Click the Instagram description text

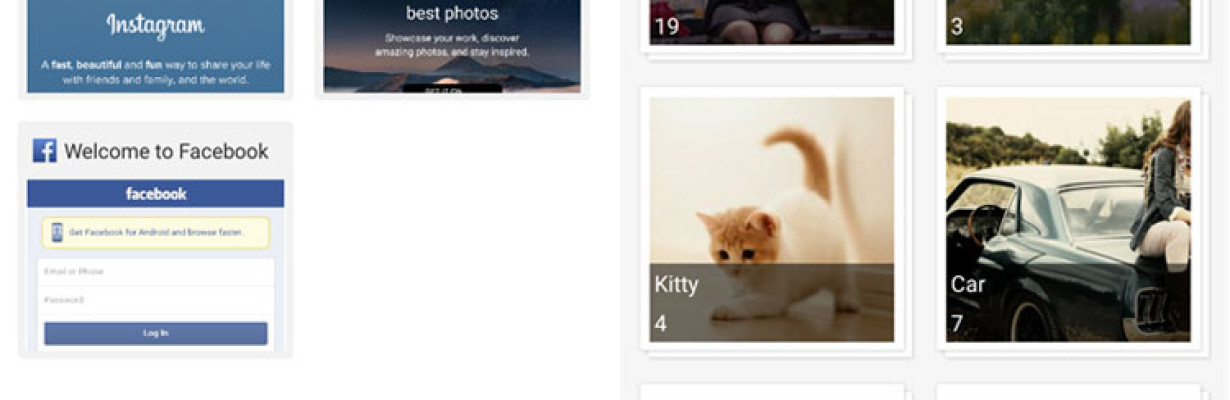click(x=155, y=71)
